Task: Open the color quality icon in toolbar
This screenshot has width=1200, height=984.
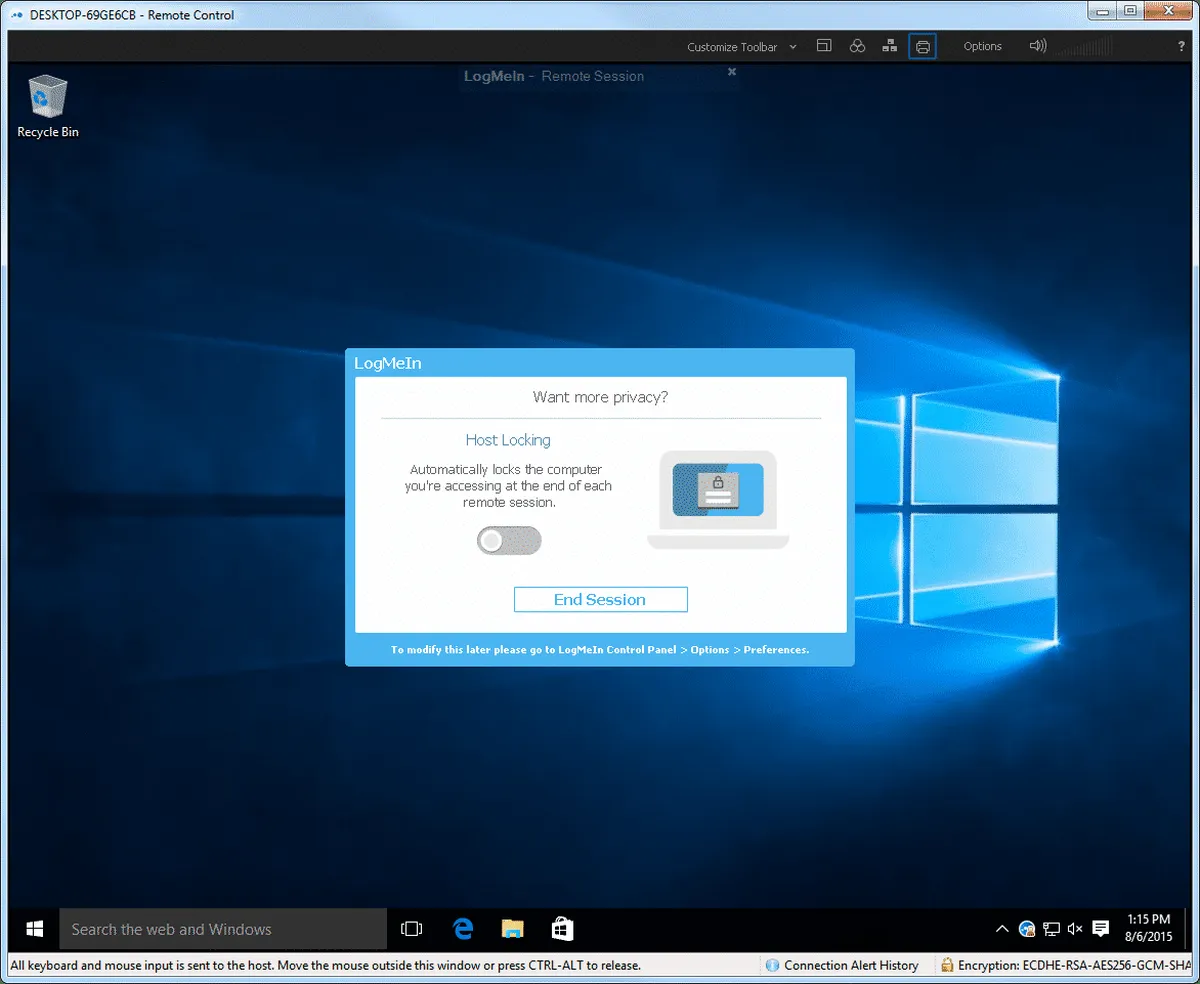Action: pos(857,46)
